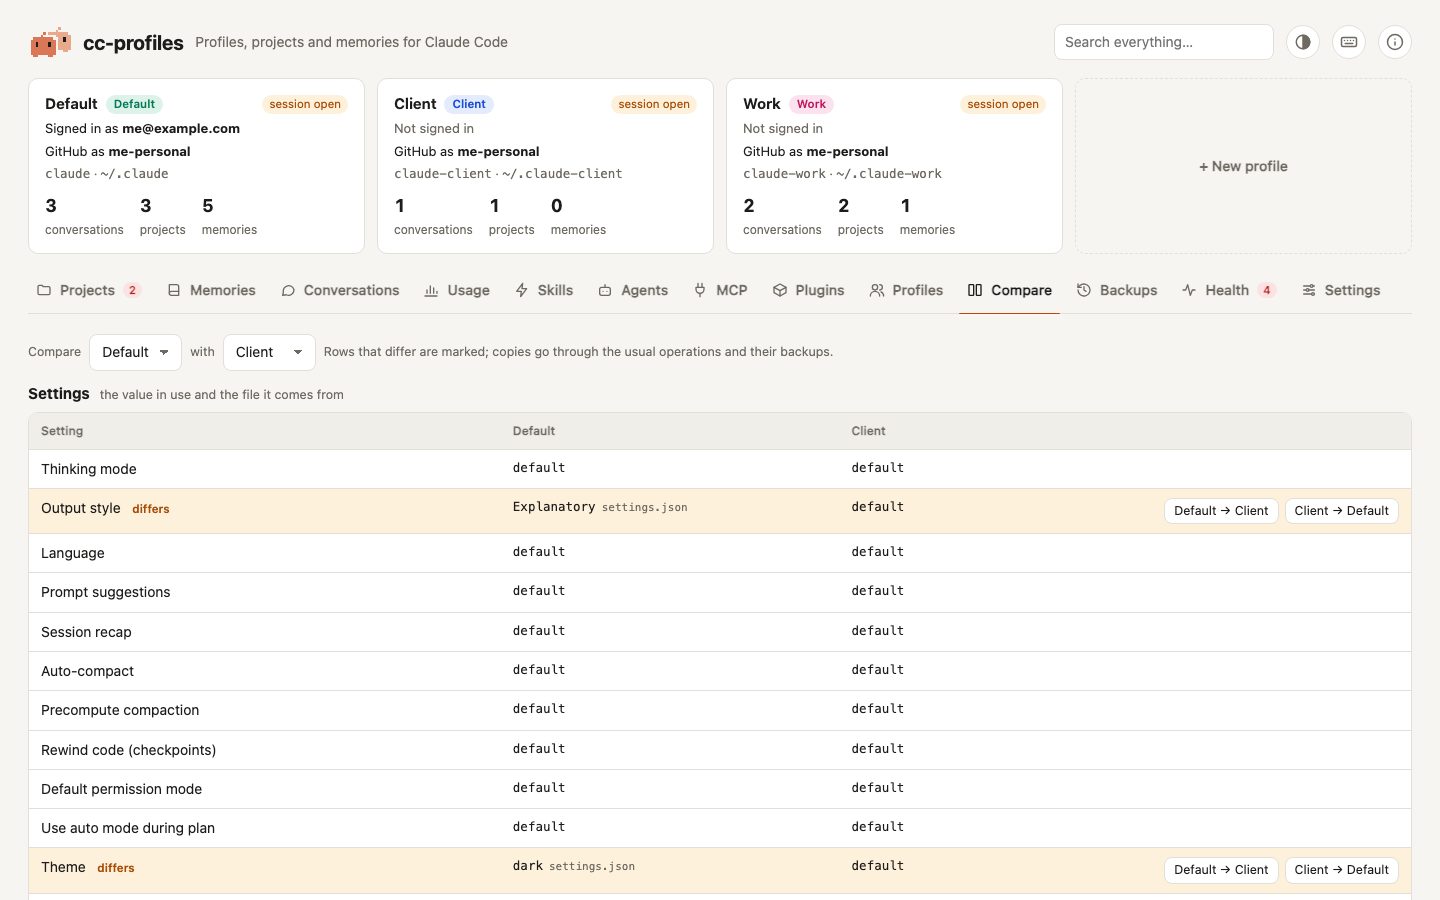The height and width of the screenshot is (900, 1440).
Task: Open the first profile dropdown showing Default
Action: coord(135,352)
